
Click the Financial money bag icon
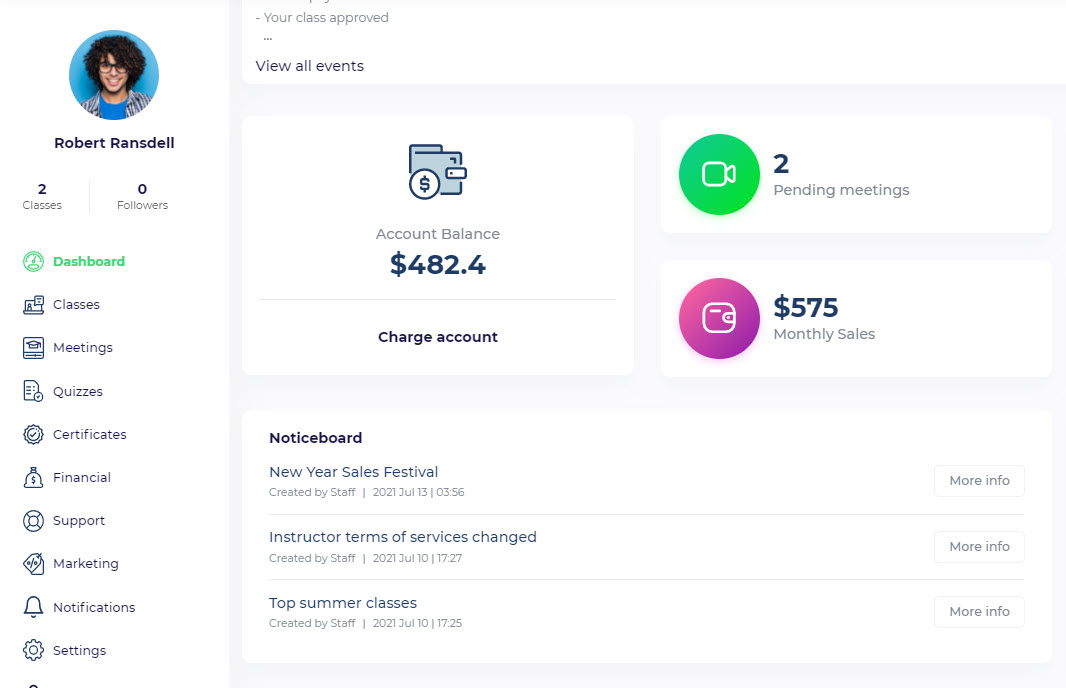[33, 478]
